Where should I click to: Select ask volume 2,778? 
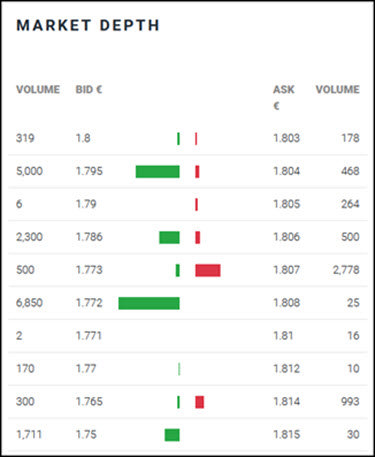click(x=346, y=270)
